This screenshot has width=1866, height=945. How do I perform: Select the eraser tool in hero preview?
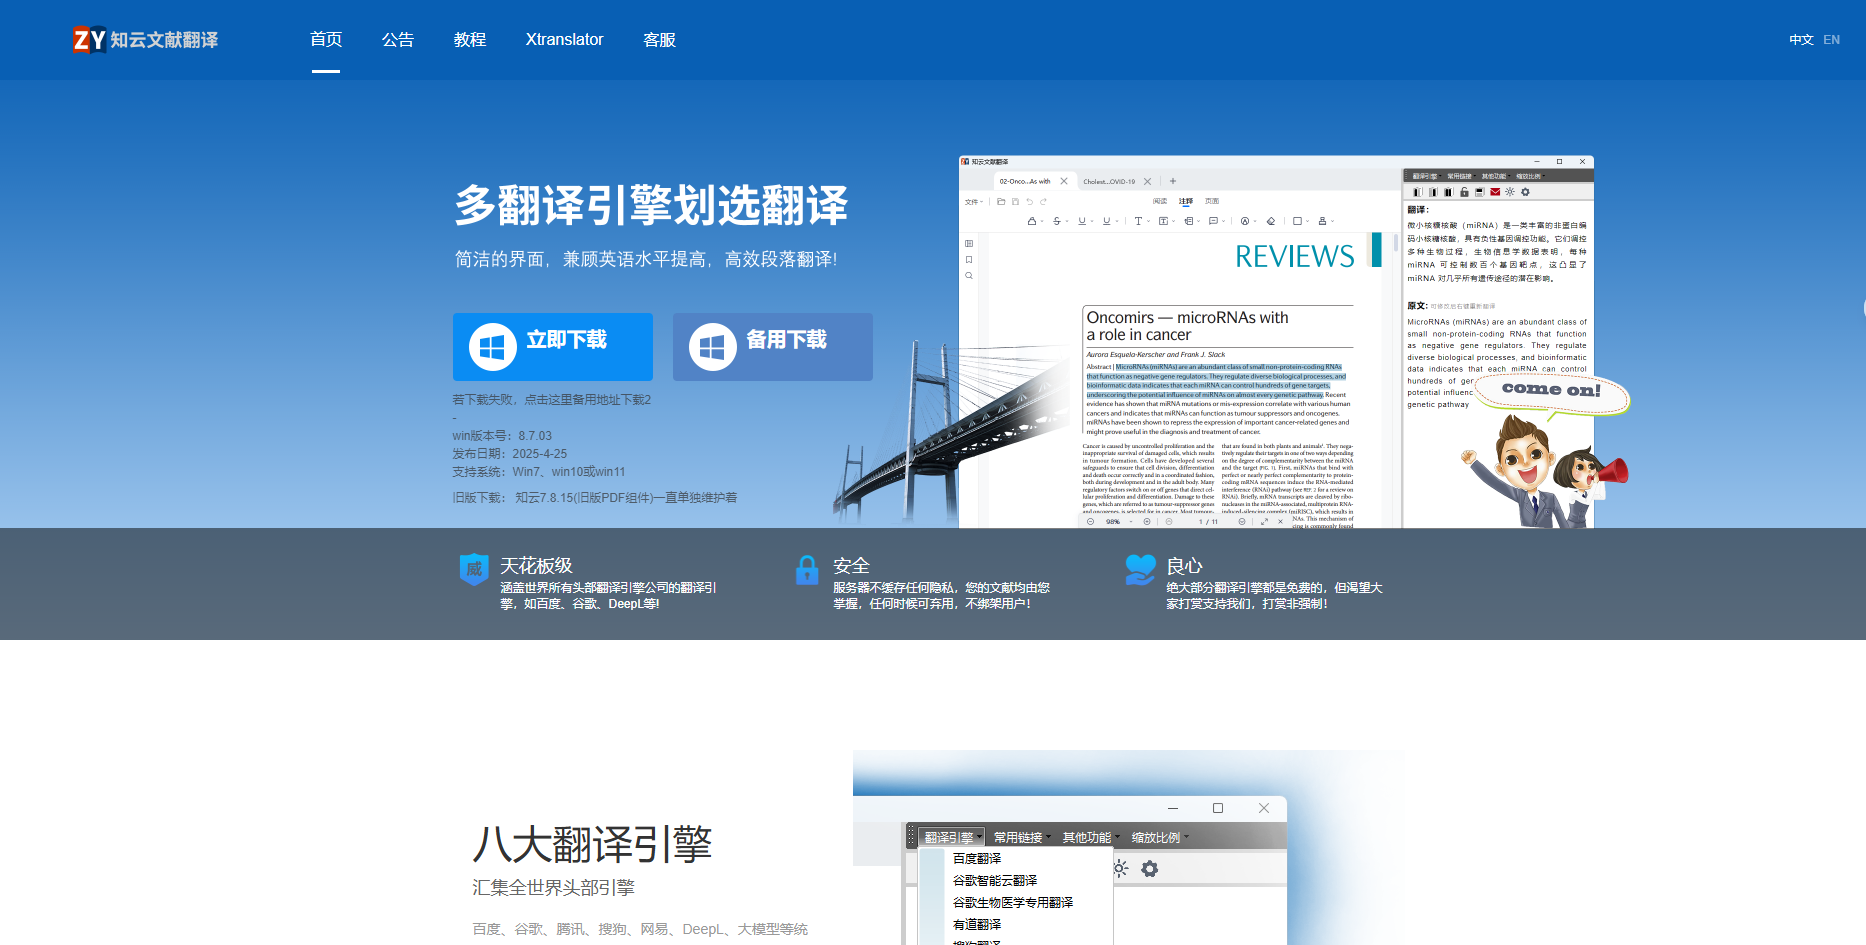[x=1271, y=221]
